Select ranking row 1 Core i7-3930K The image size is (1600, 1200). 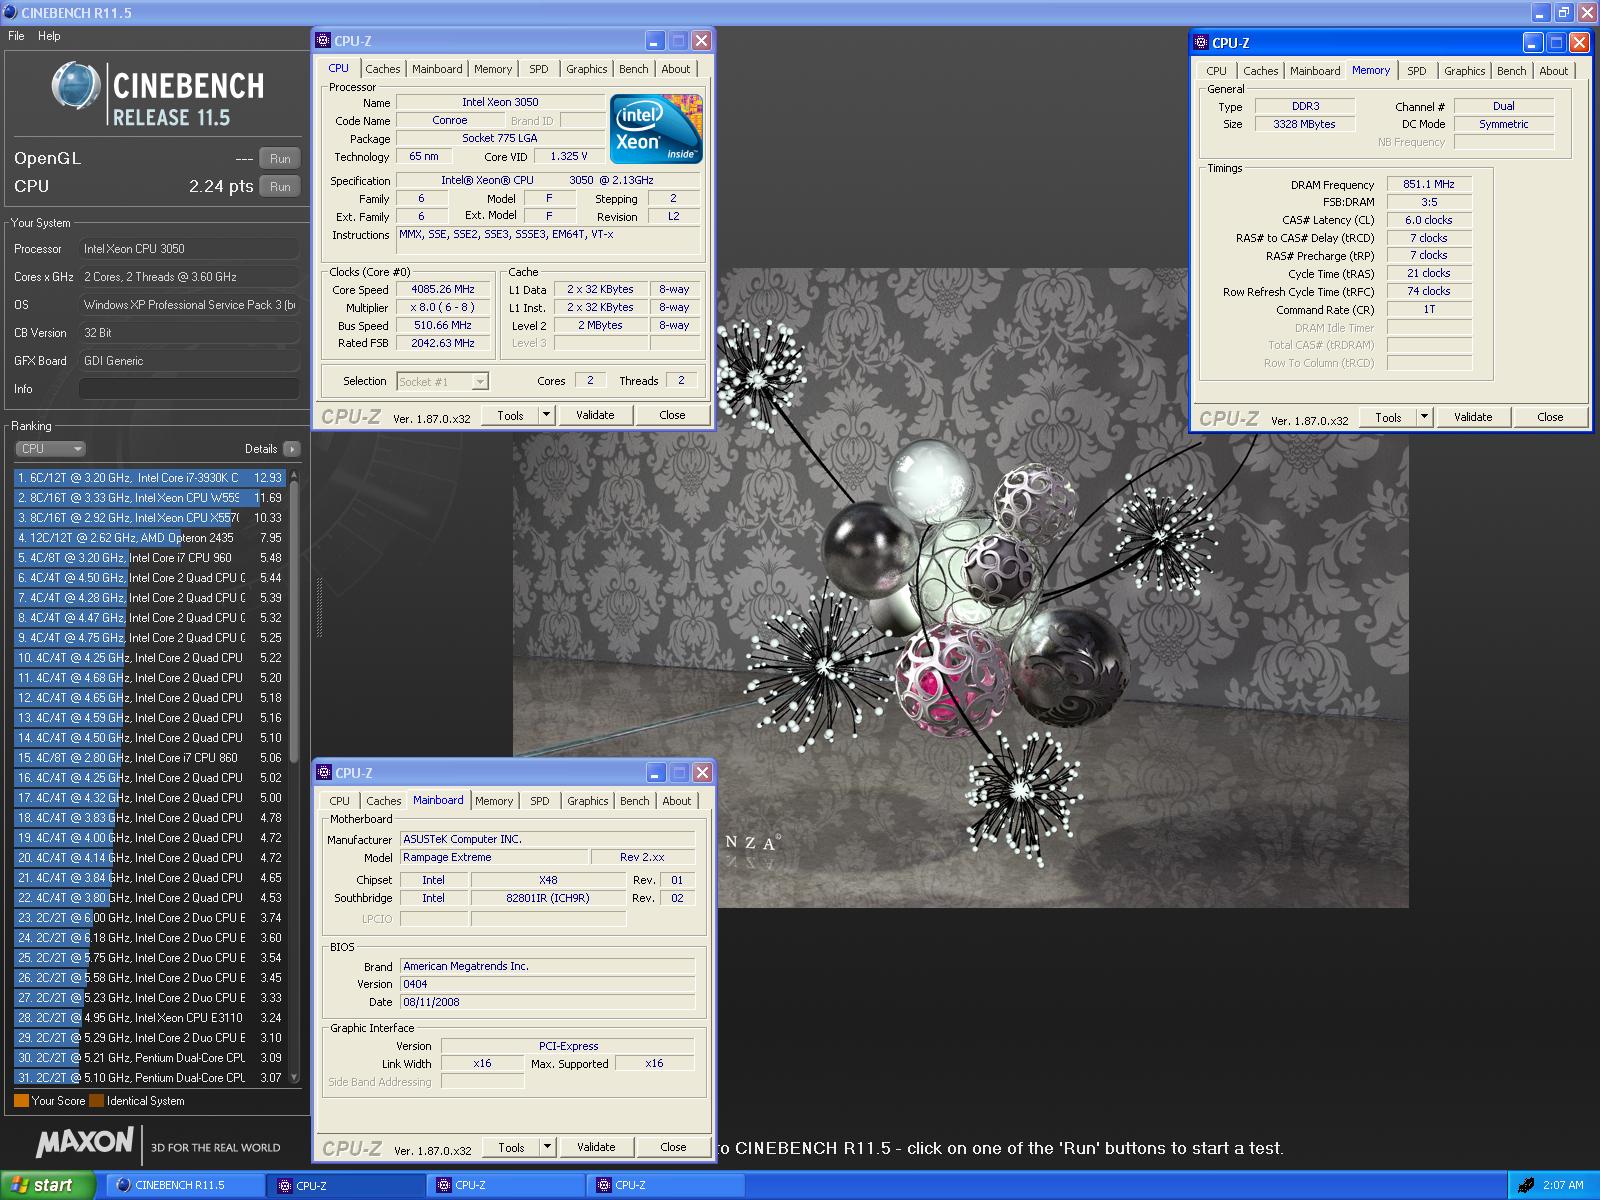click(150, 478)
